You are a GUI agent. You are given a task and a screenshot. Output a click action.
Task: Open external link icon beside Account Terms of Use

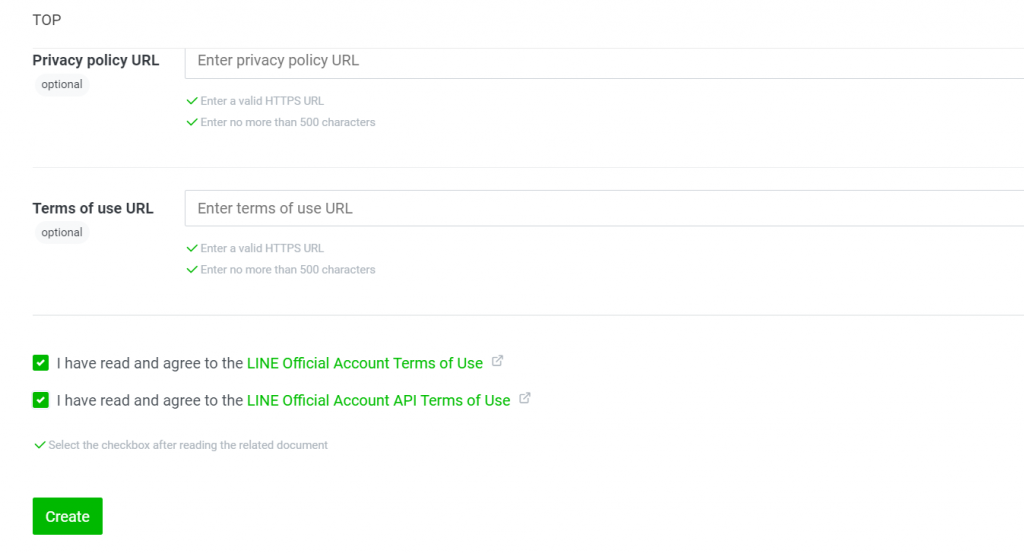[x=498, y=360]
